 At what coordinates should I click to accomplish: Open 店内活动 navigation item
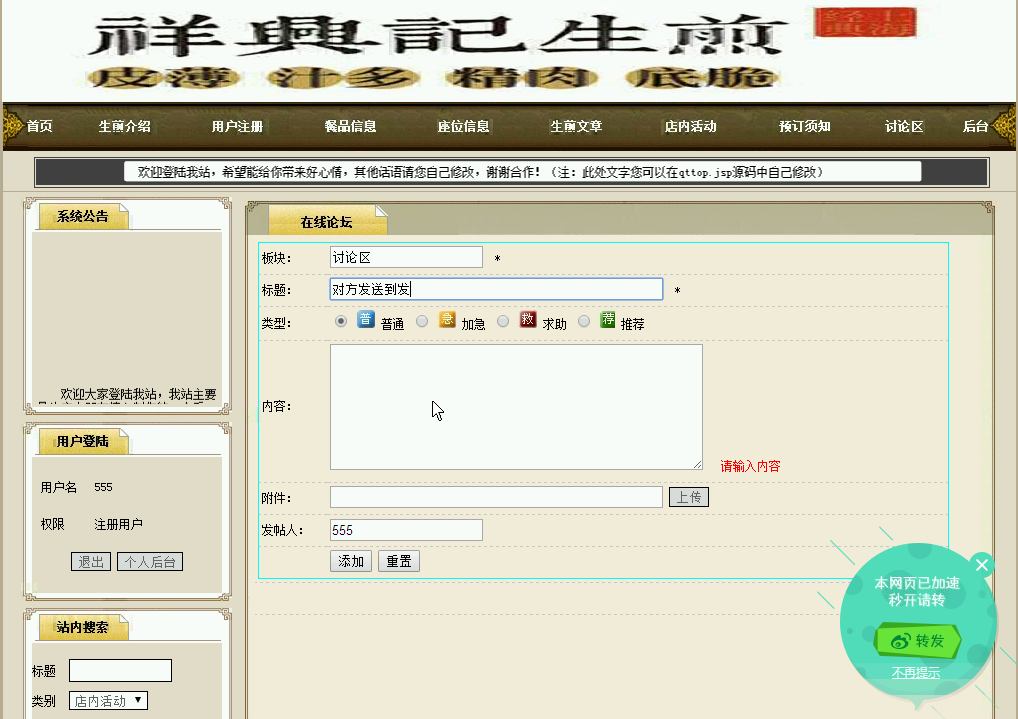coord(691,126)
